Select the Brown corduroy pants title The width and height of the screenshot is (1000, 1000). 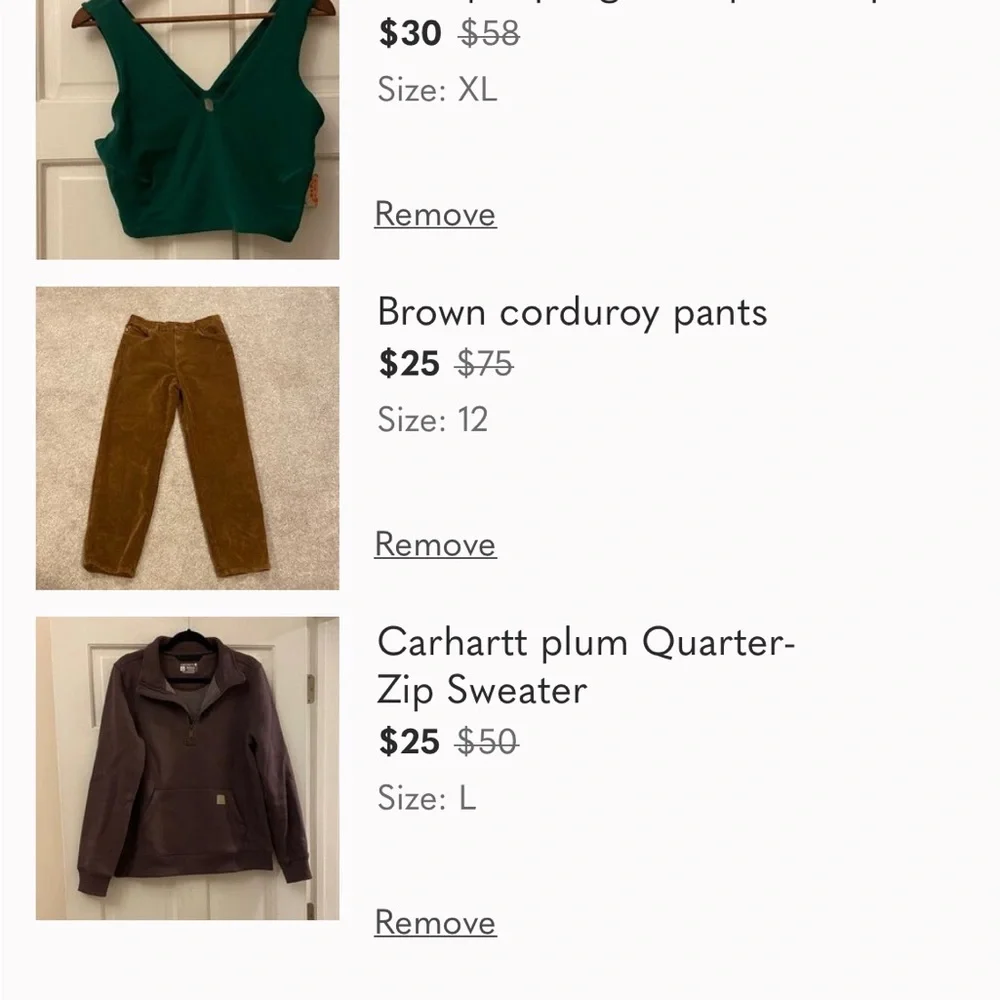[x=572, y=313]
